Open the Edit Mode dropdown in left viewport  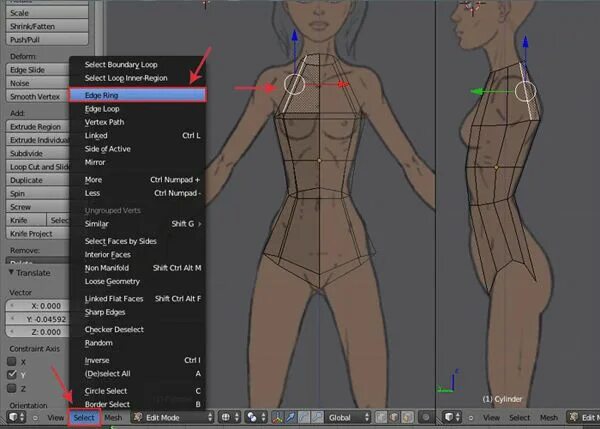click(x=173, y=417)
